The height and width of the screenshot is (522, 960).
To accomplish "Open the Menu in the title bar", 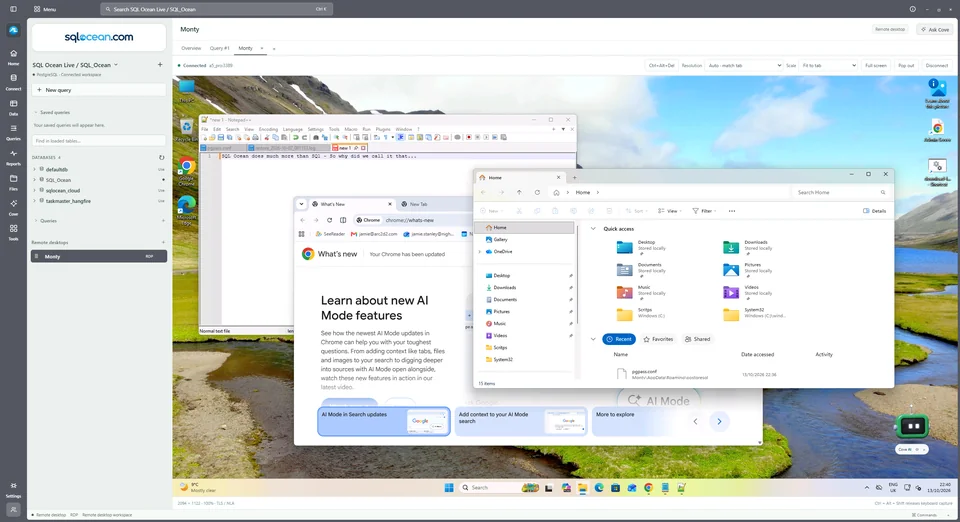I will click(x=45, y=9).
